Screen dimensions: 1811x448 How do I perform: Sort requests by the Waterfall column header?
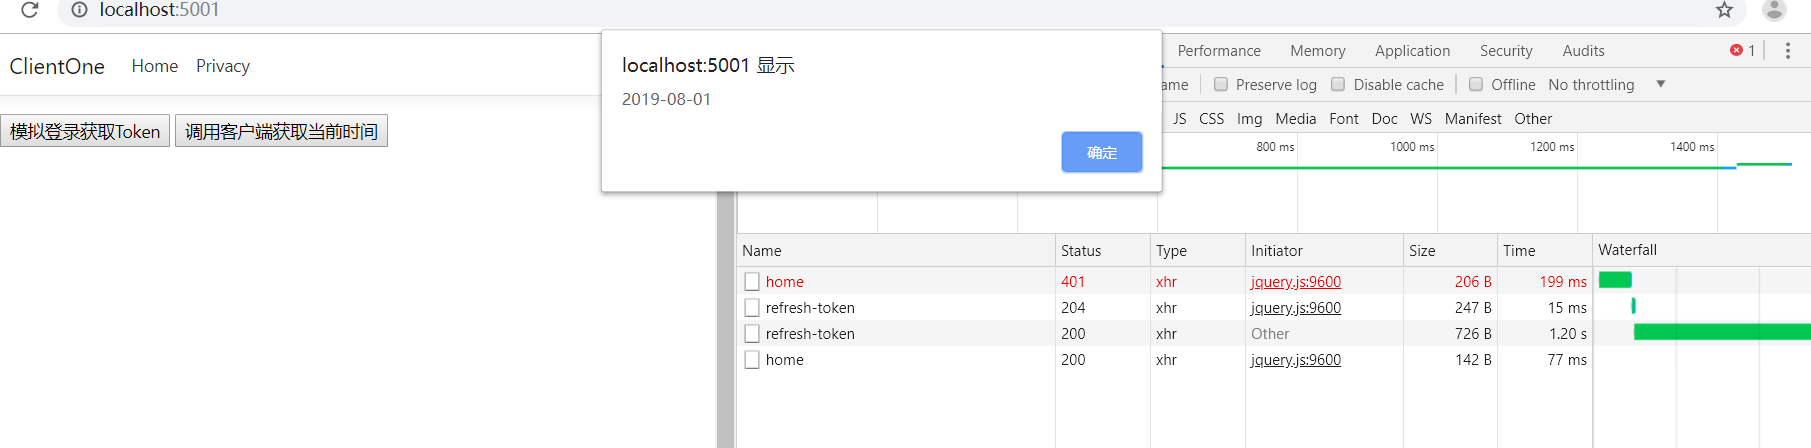click(1627, 250)
